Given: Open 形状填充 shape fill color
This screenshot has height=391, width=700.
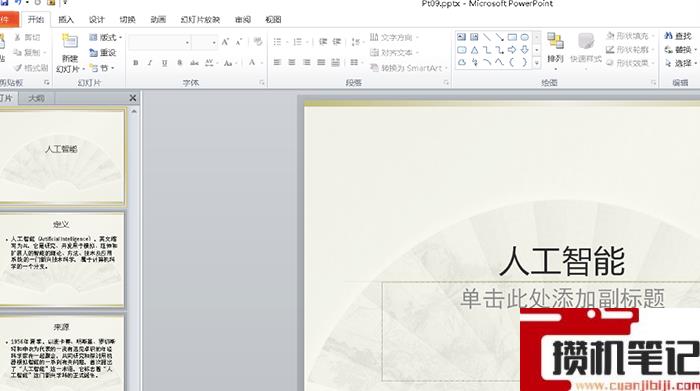Looking at the screenshot, I should click(630, 36).
